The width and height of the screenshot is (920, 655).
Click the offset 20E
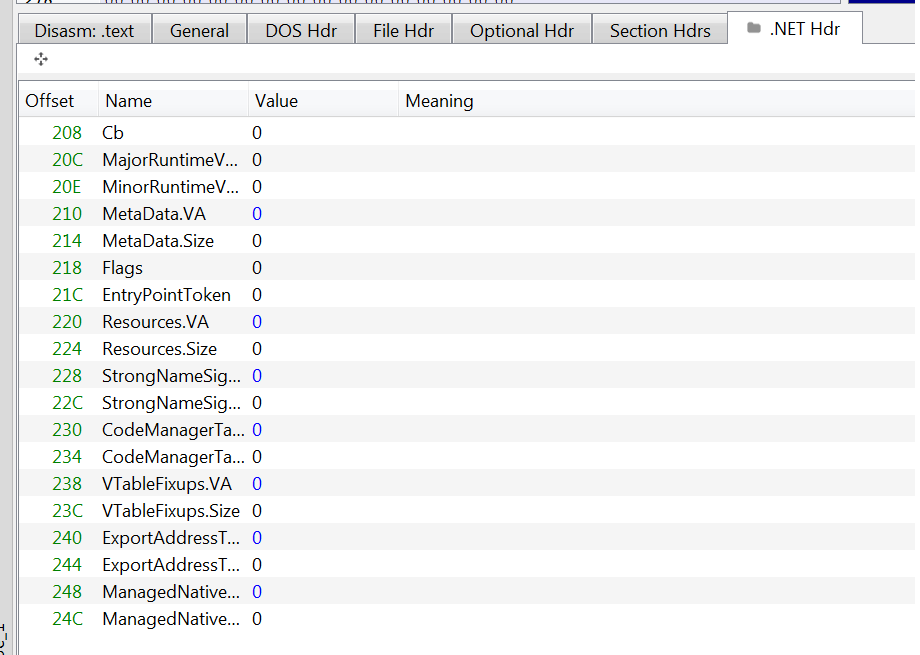tap(66, 187)
